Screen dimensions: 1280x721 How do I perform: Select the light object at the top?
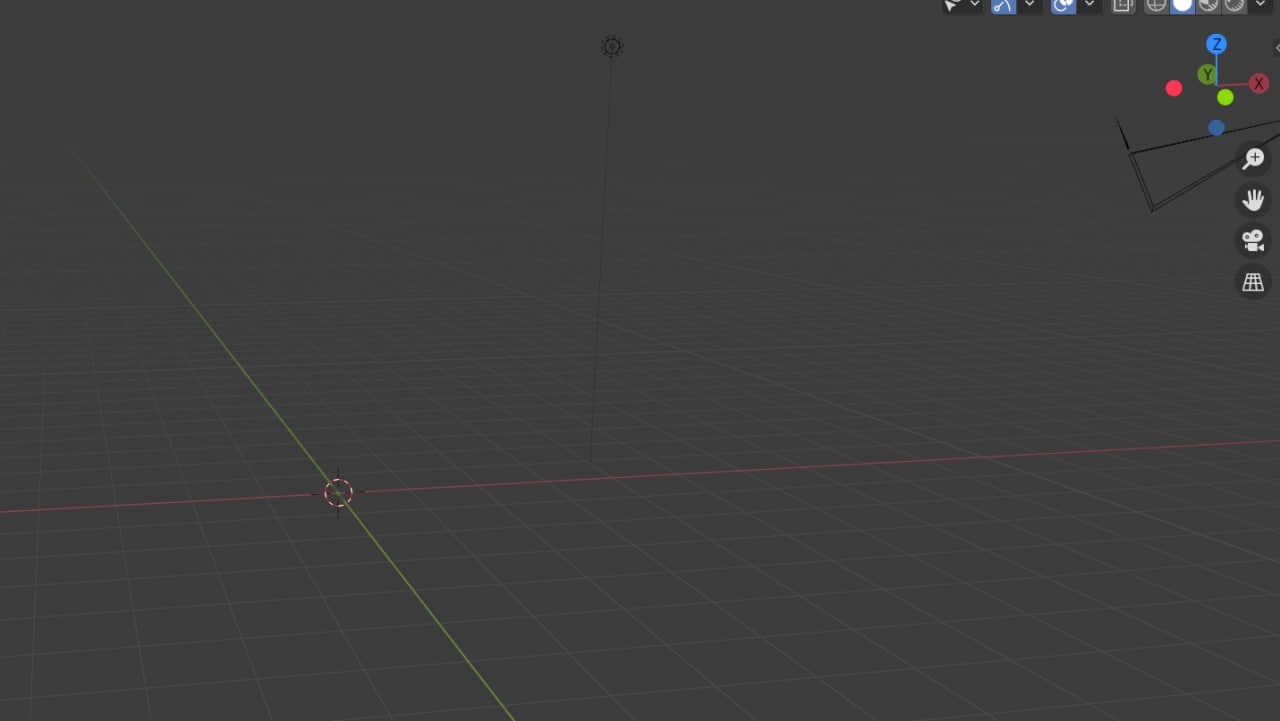612,46
